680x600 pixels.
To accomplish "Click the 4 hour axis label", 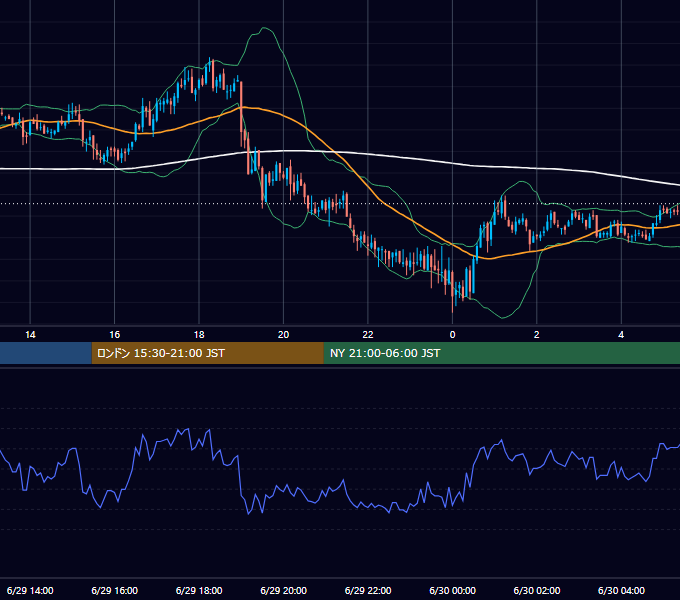I will pyautogui.click(x=621, y=335).
